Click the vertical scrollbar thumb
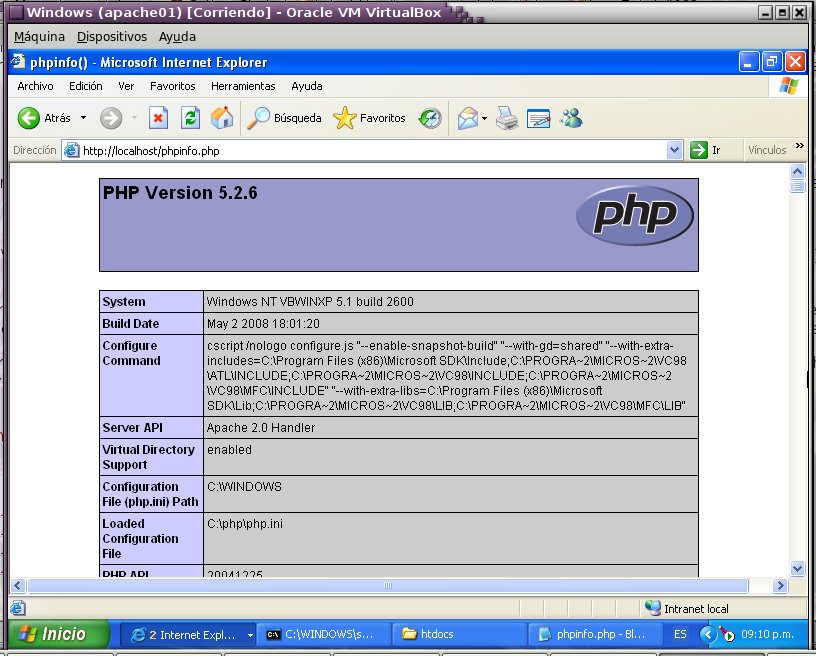The height and width of the screenshot is (656, 816). pyautogui.click(x=797, y=186)
